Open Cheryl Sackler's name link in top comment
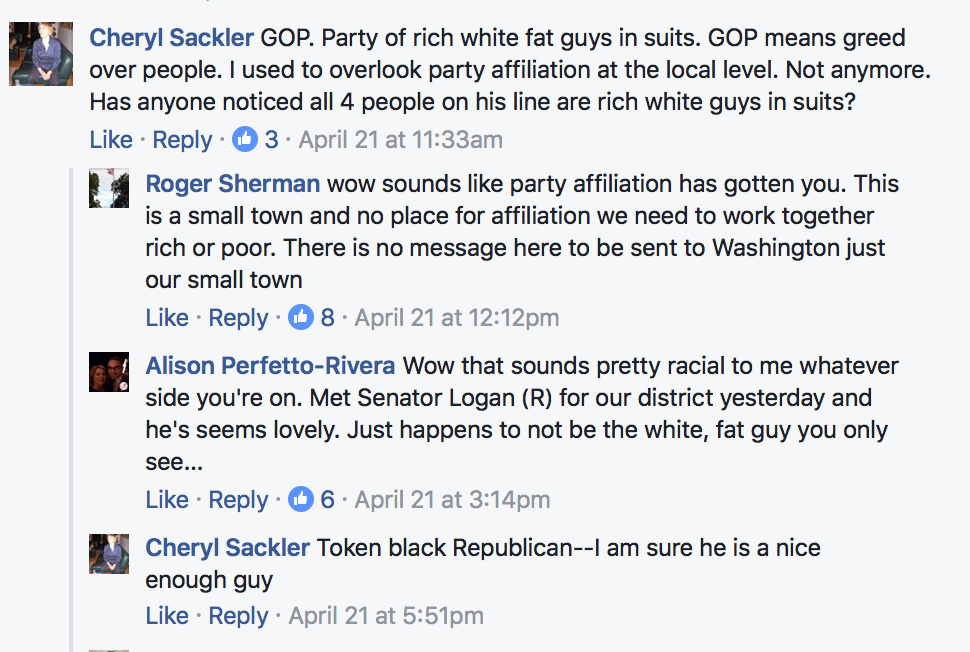 (171, 38)
